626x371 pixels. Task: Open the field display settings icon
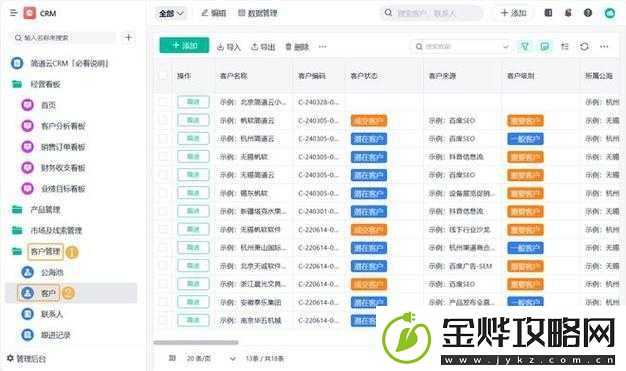[x=565, y=46]
